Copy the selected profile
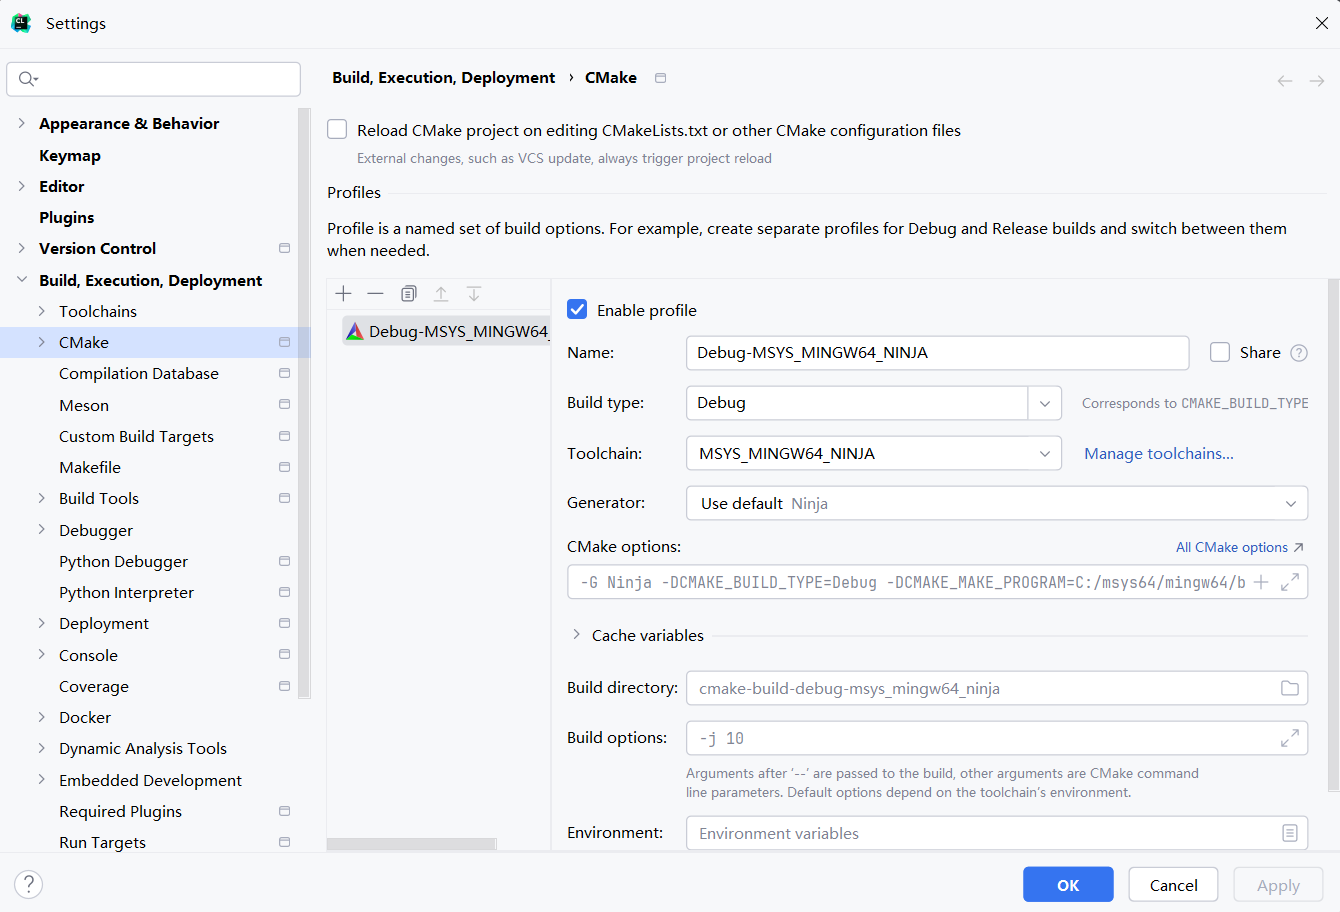This screenshot has width=1340, height=912. coord(408,293)
